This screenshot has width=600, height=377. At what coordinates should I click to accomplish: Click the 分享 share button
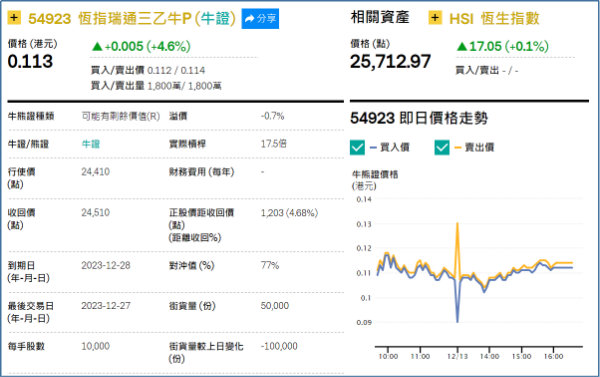pyautogui.click(x=260, y=18)
